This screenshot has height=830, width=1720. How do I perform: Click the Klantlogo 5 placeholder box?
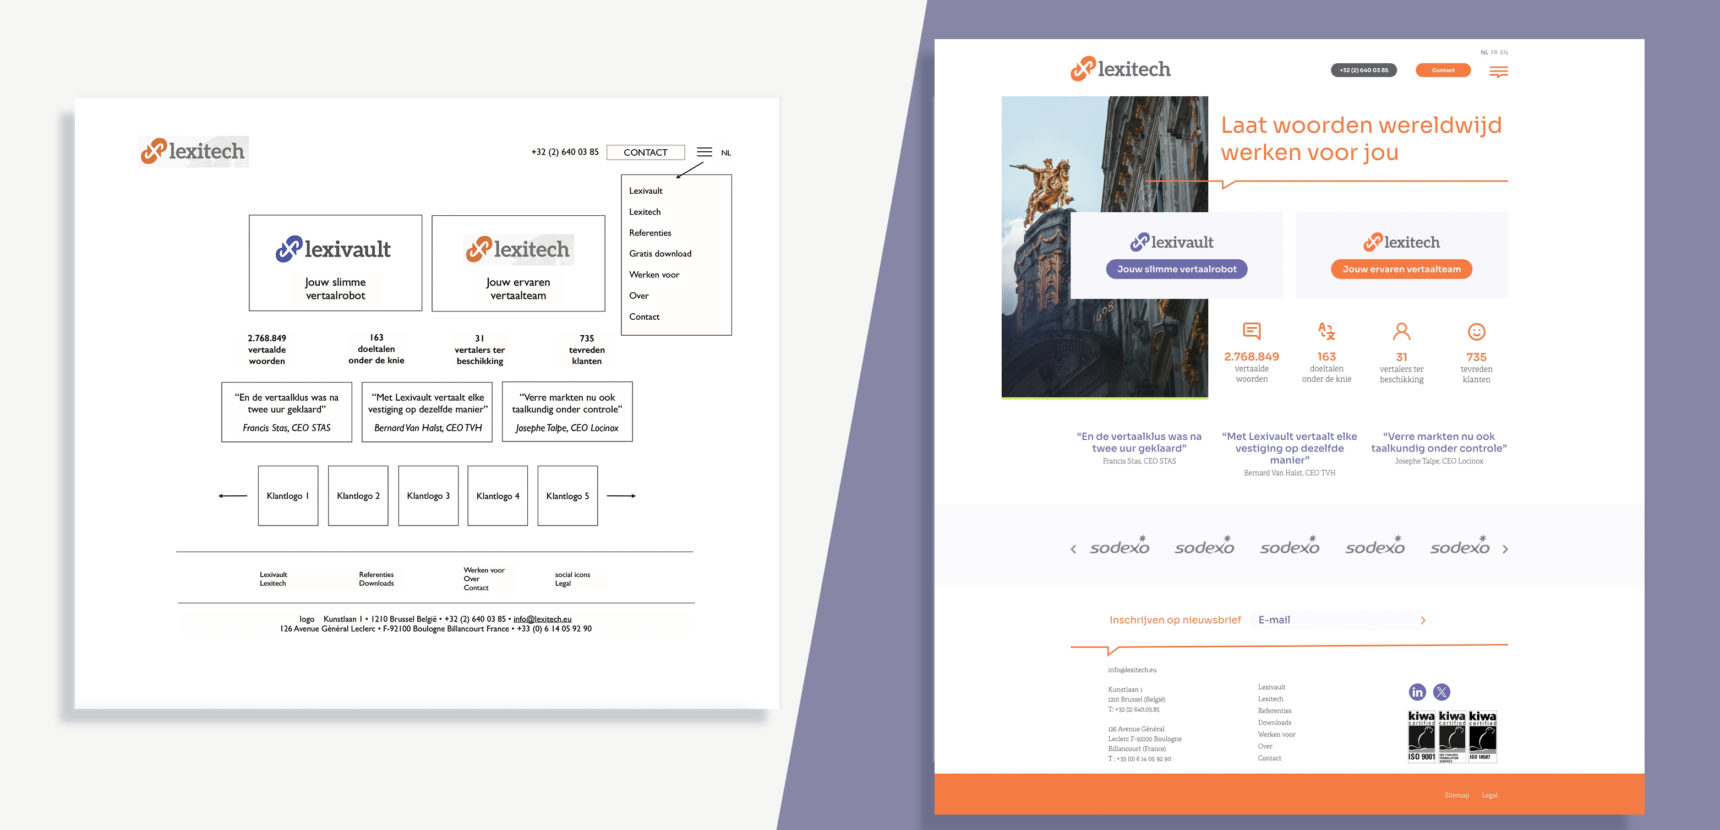568,495
